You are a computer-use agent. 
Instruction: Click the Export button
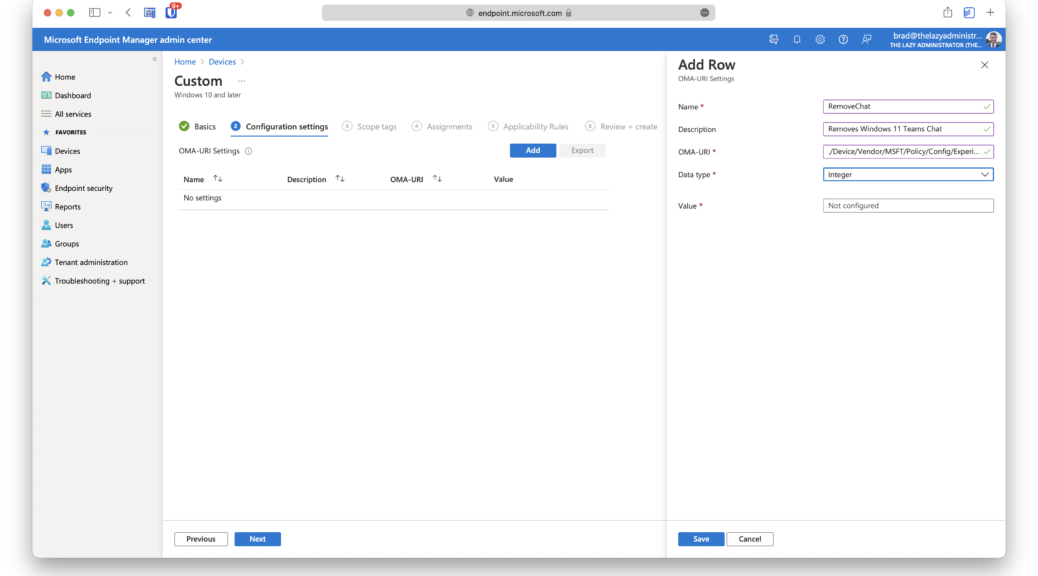583,150
